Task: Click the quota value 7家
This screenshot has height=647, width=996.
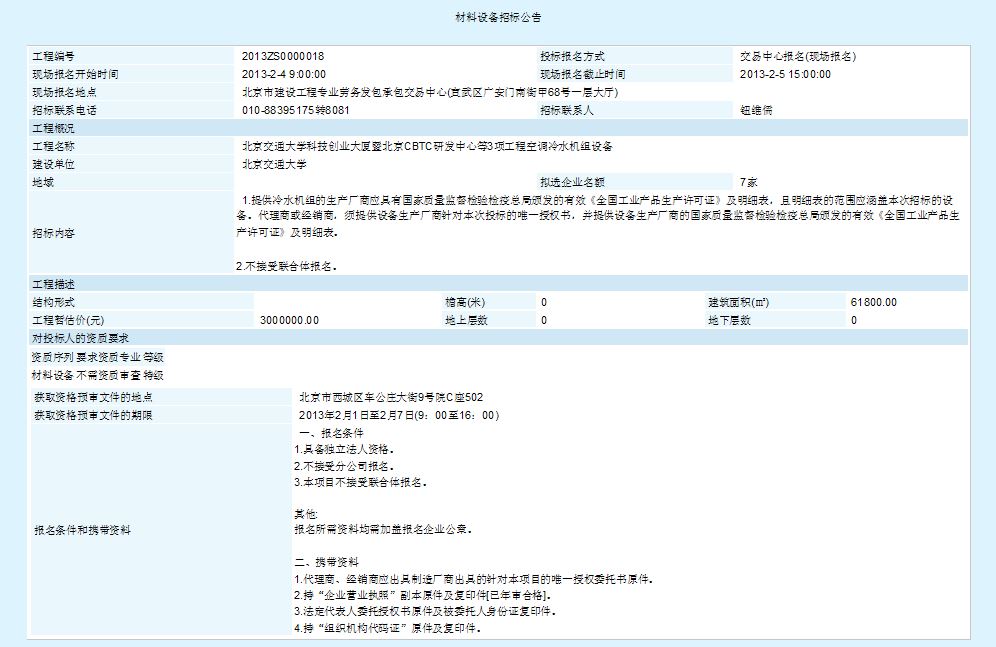Action: coord(749,182)
